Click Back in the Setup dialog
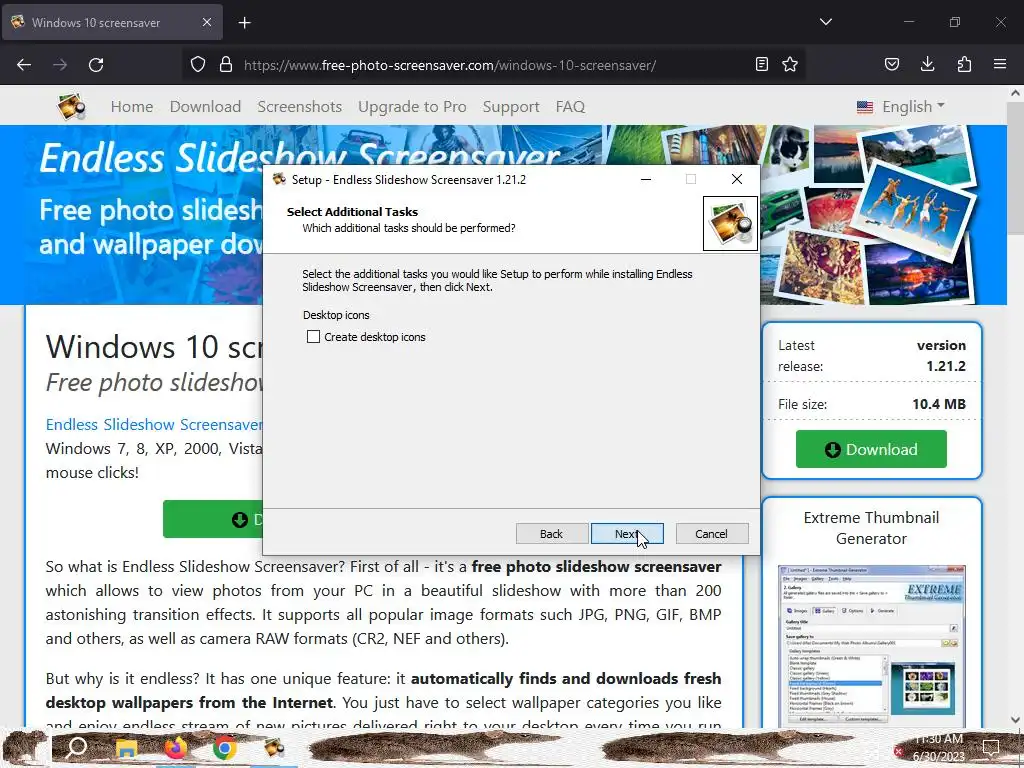Image resolution: width=1024 pixels, height=768 pixels. pos(551,534)
